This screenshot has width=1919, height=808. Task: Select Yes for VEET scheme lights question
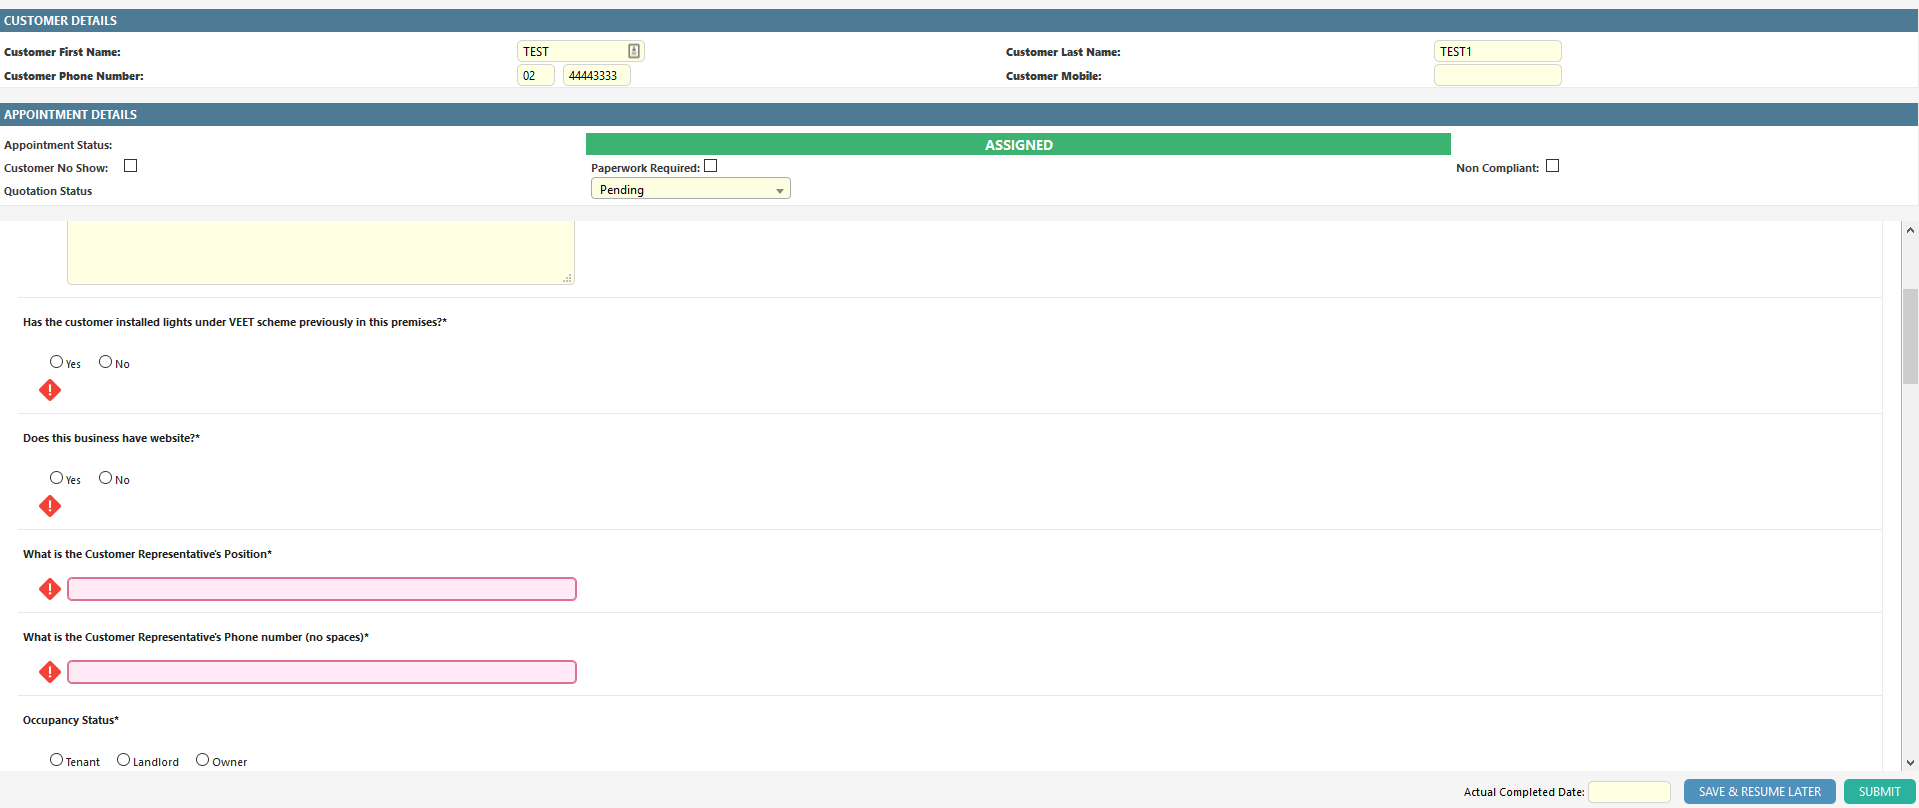(x=57, y=362)
